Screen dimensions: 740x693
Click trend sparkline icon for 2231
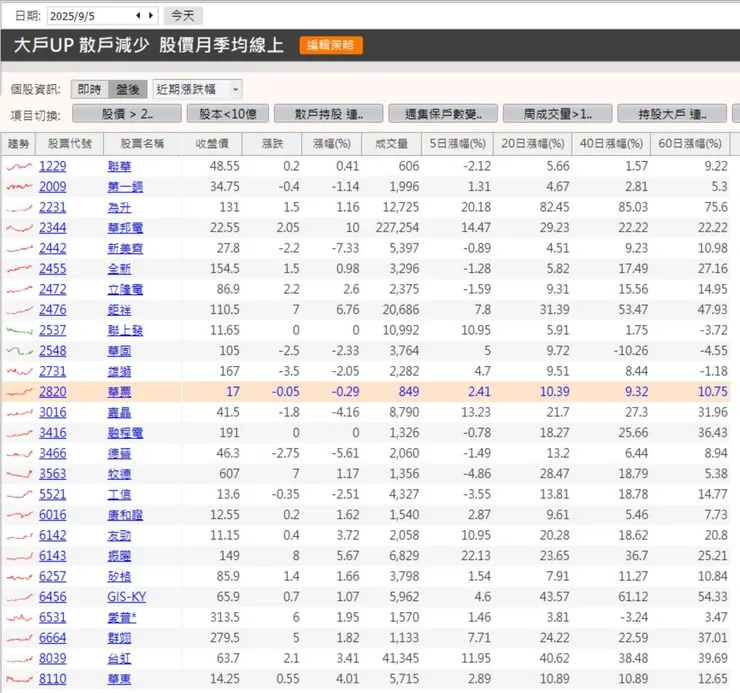(19, 207)
